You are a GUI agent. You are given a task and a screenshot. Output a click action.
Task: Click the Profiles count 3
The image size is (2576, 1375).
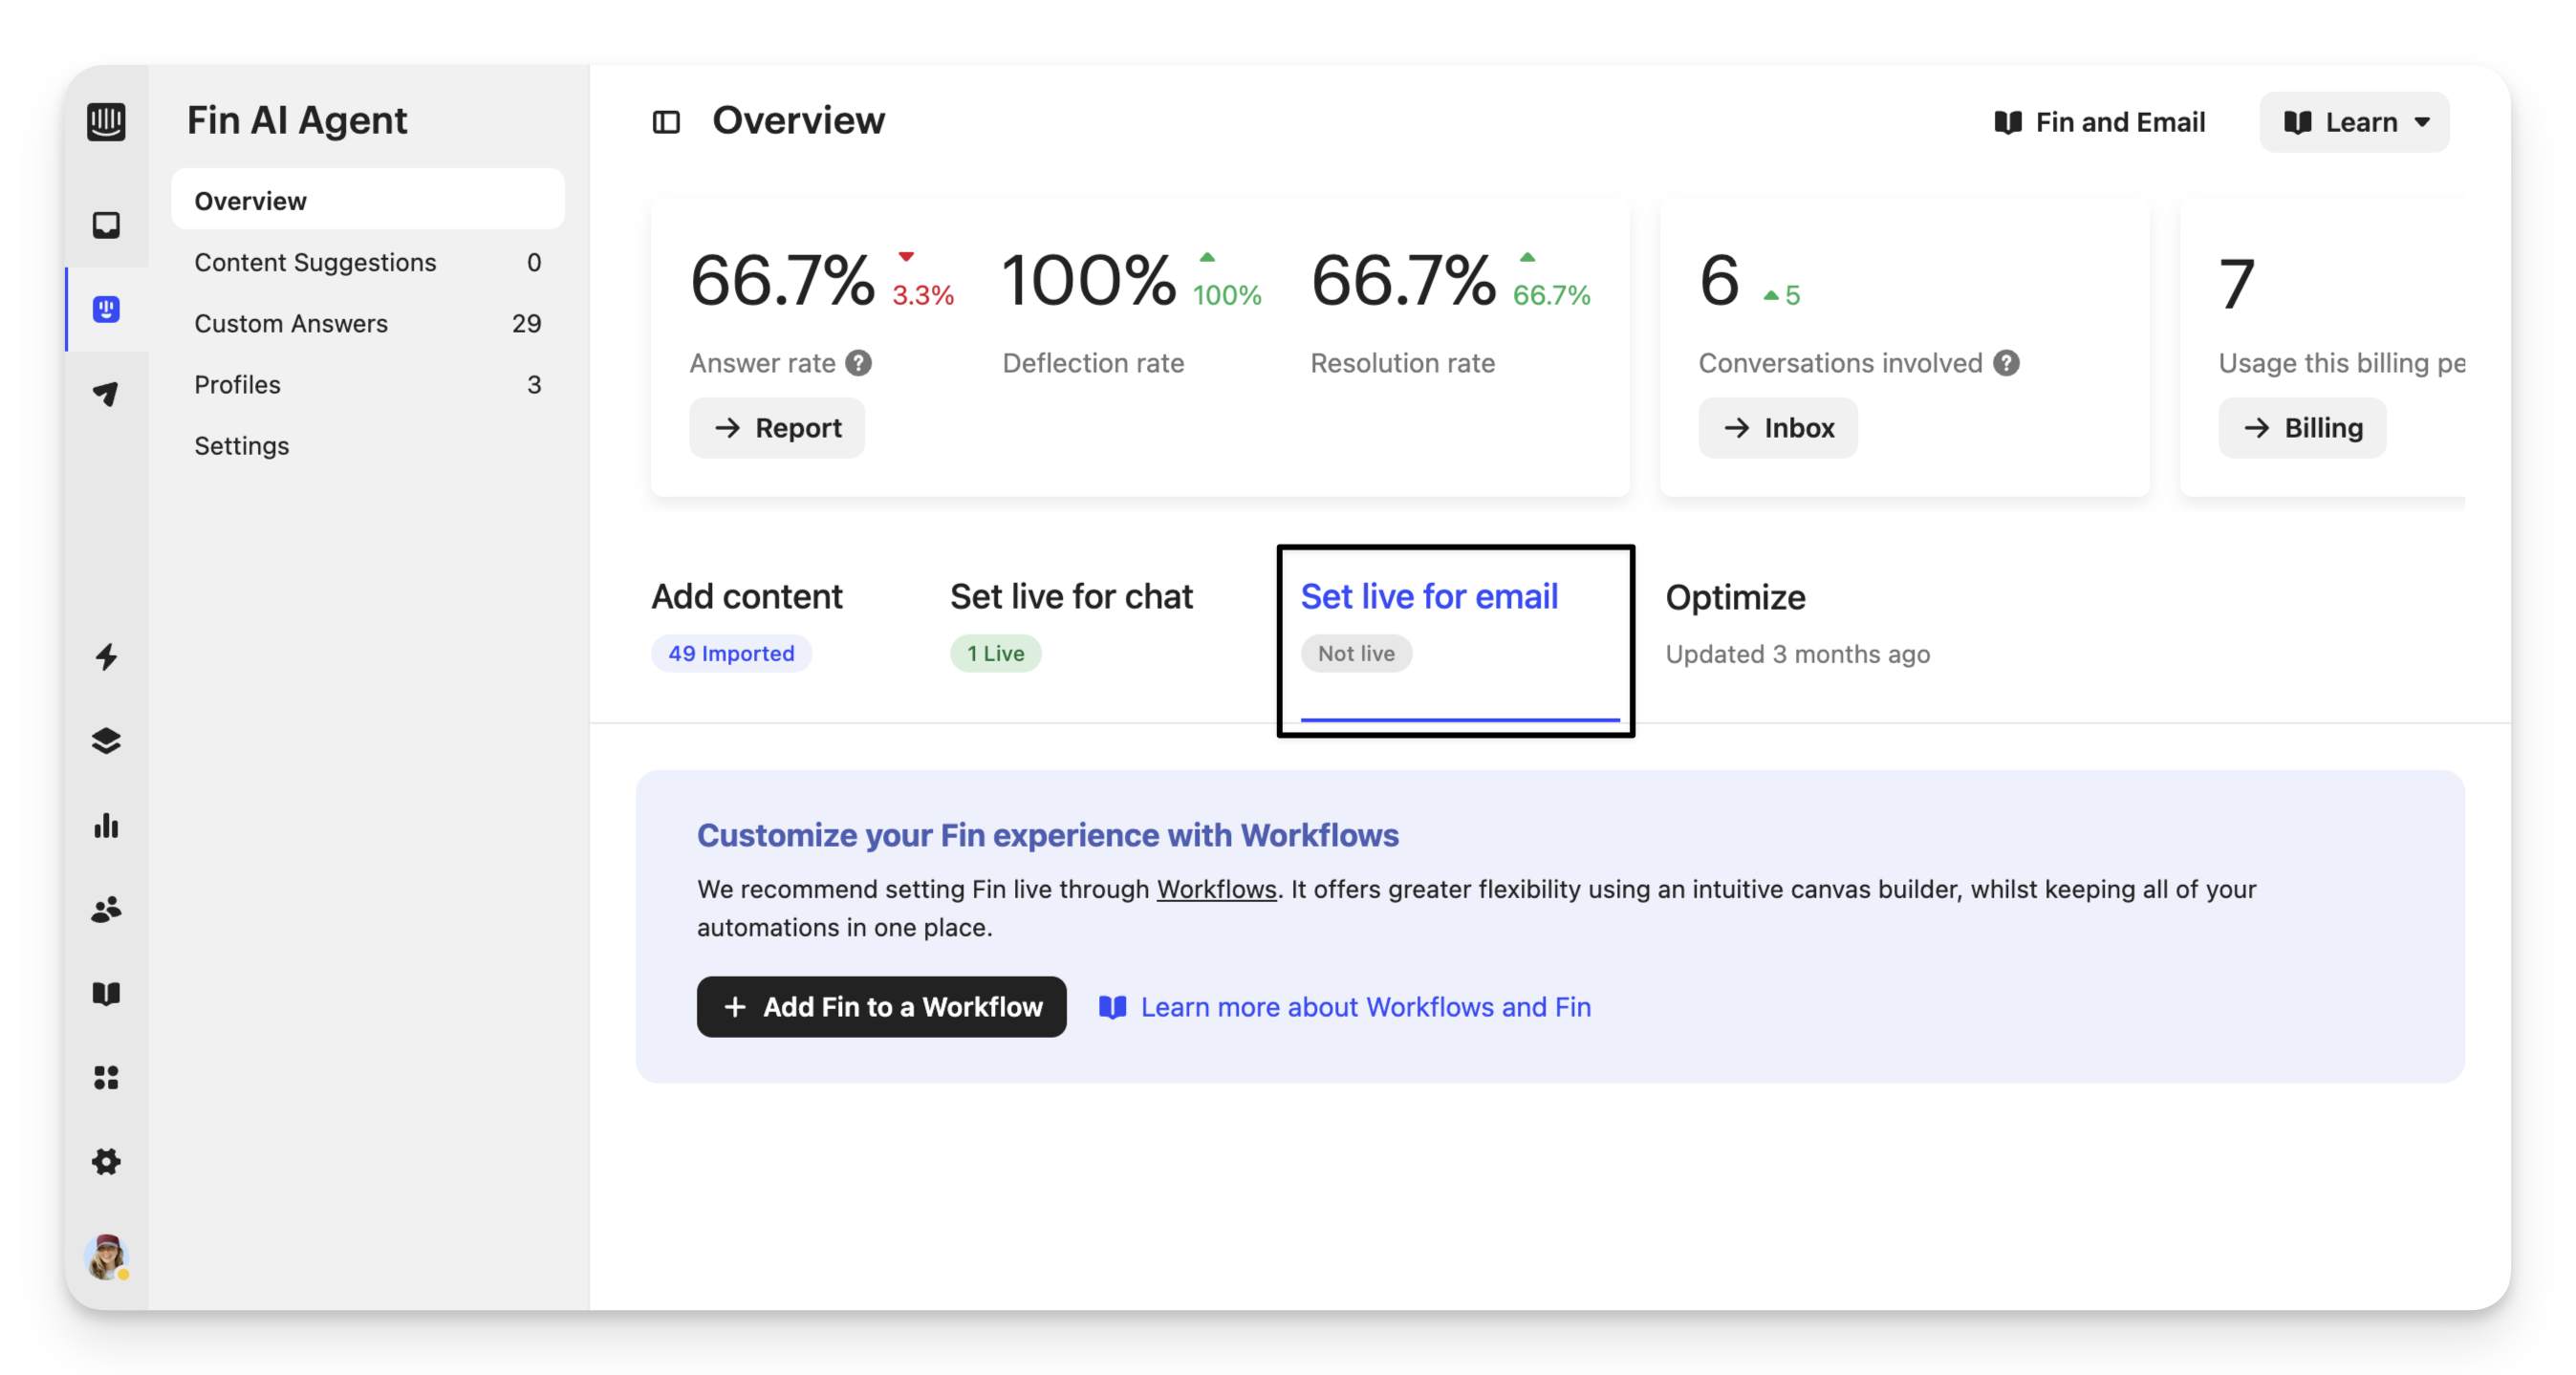tap(534, 384)
